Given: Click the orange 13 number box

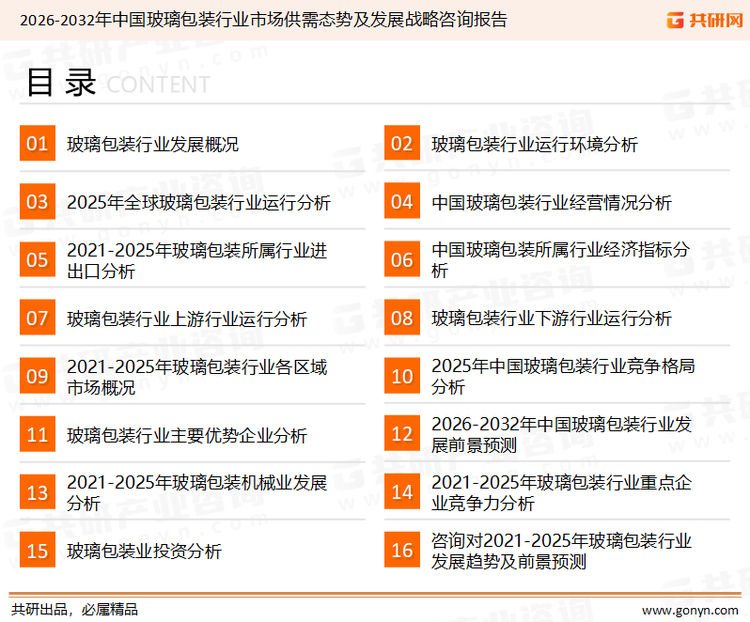Looking at the screenshot, I should [37, 492].
